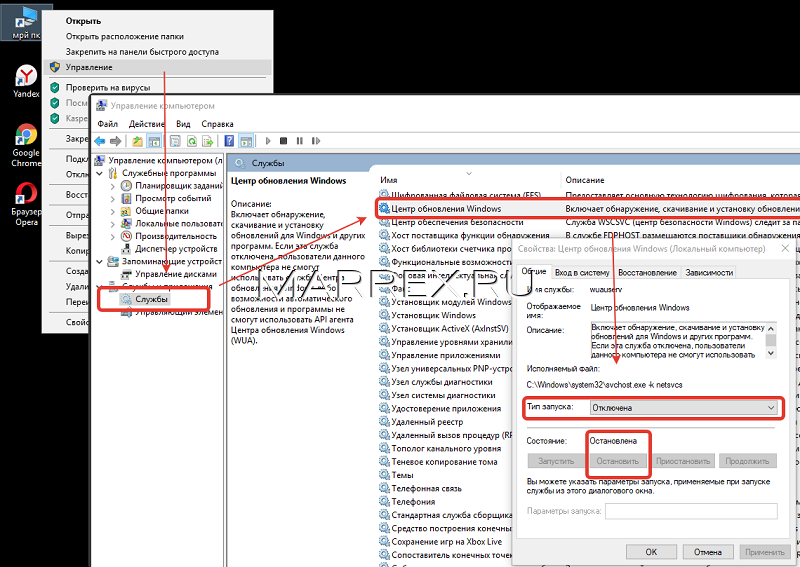Toggle the Action Pane toolbar icon
Viewport: 800px width, 567px height.
[246, 141]
